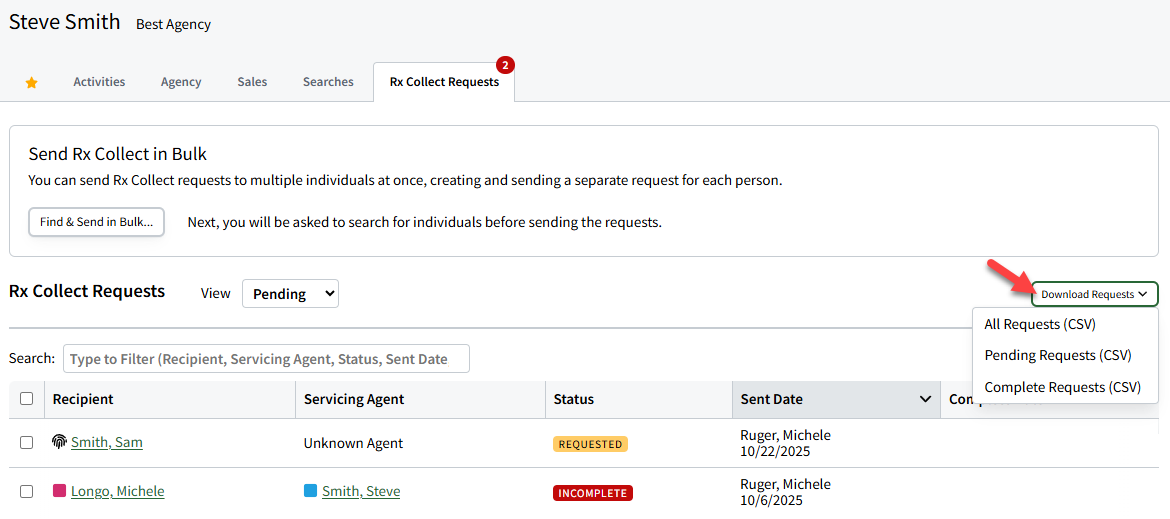Click the blue square beside Smith, Steve
The width and height of the screenshot is (1170, 519).
[310, 491]
